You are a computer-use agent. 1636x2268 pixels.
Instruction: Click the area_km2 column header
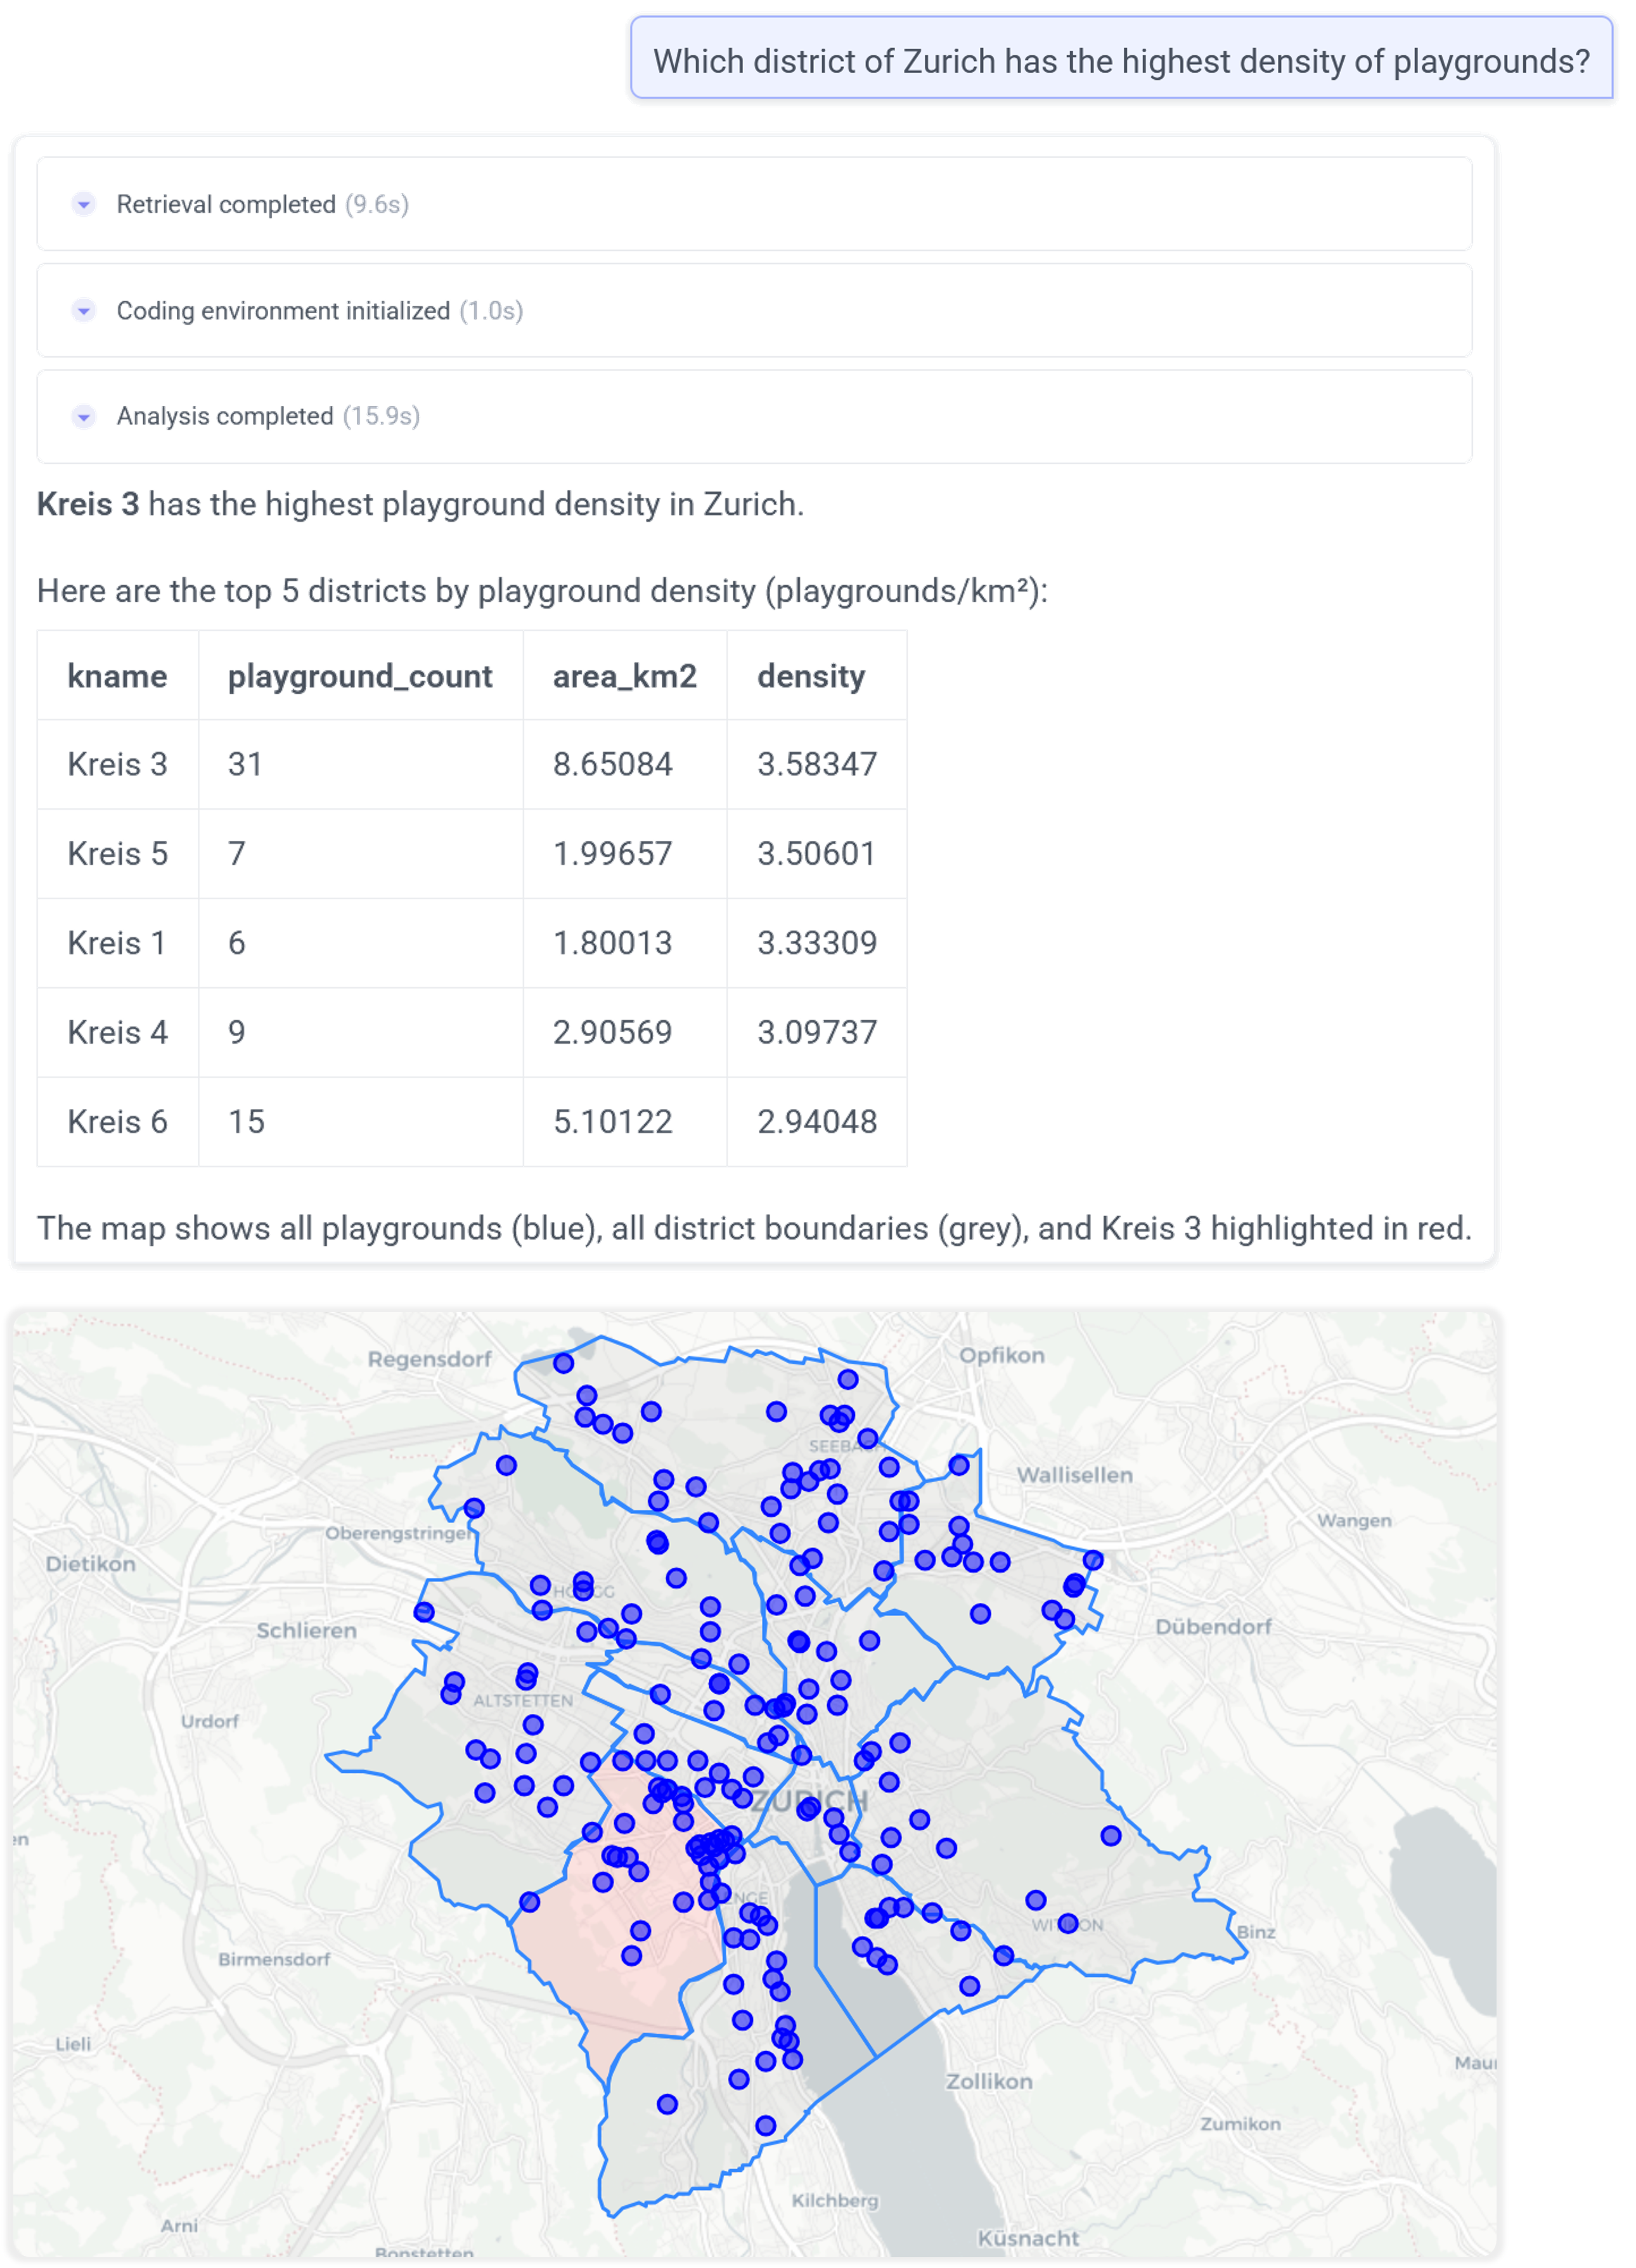pyautogui.click(x=624, y=676)
